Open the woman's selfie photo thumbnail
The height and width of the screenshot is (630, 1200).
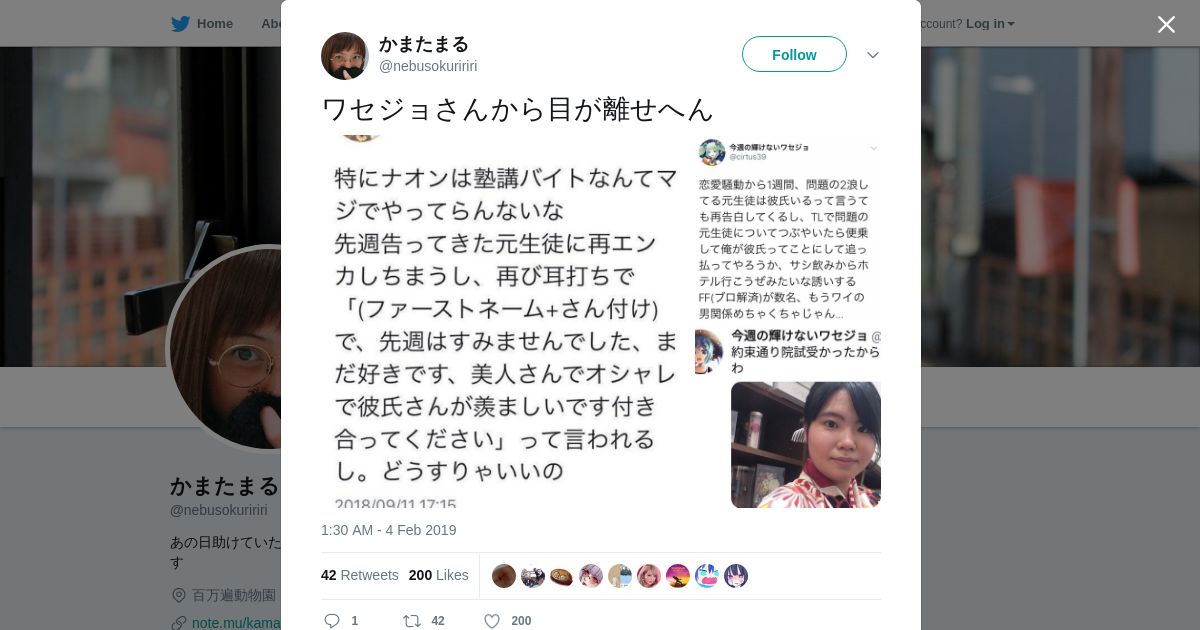[x=806, y=445]
